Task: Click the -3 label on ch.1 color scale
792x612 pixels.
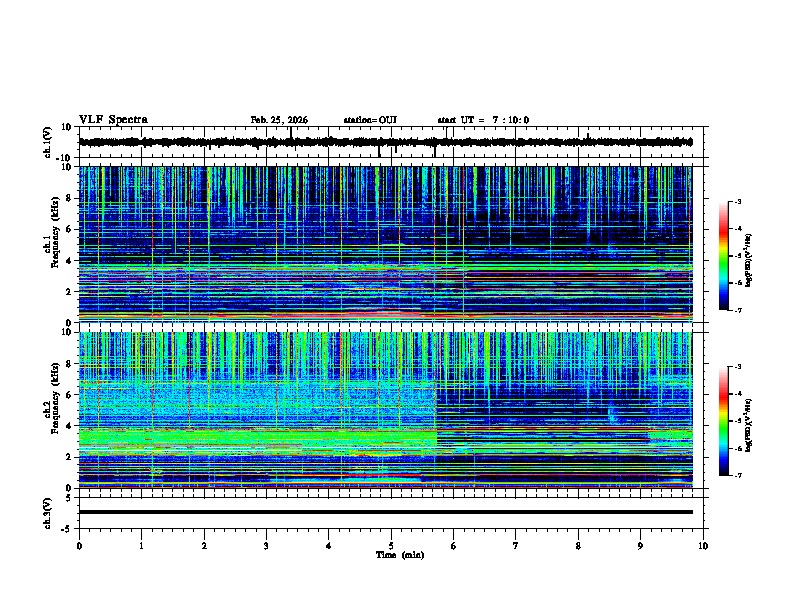Action: pos(738,201)
